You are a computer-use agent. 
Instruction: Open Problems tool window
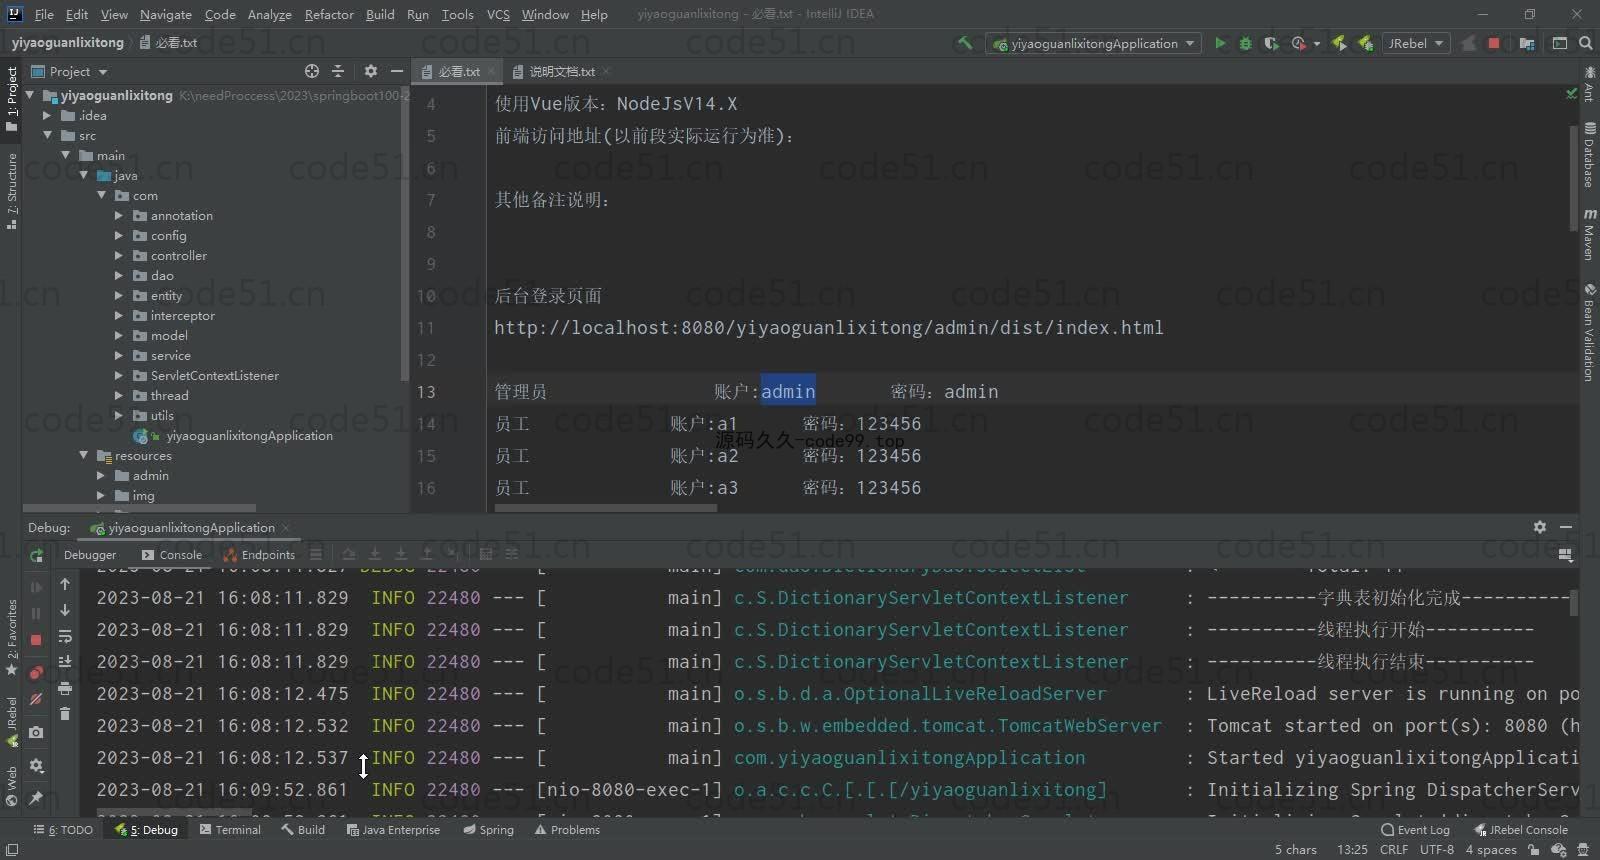point(567,830)
